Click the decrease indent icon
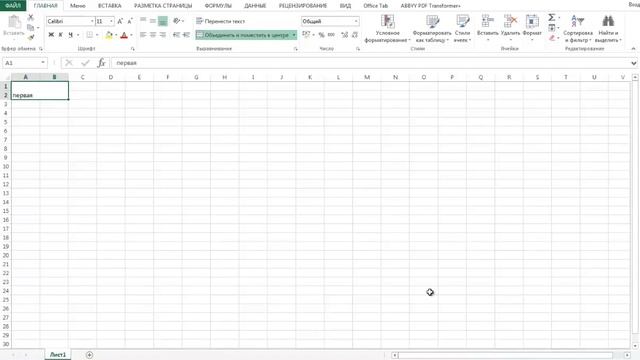Viewport: 640px width, 360px height. (x=176, y=35)
